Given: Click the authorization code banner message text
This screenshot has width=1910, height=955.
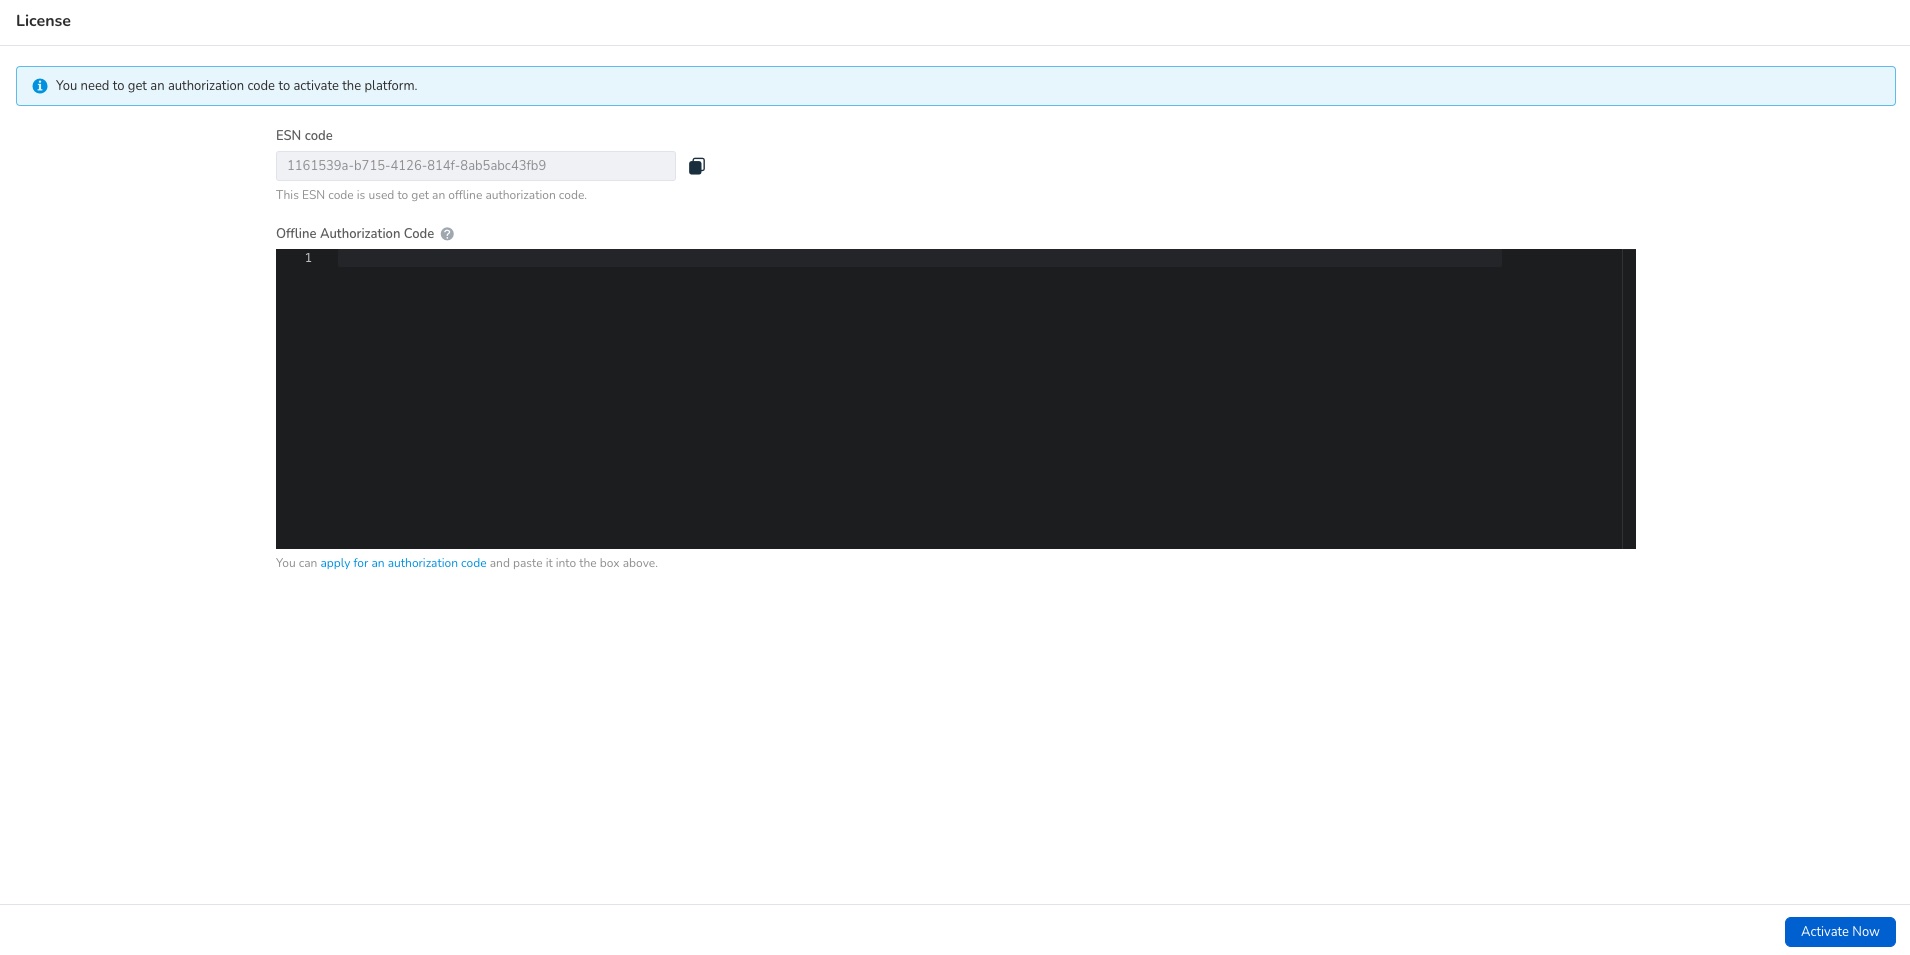Looking at the screenshot, I should 237,86.
